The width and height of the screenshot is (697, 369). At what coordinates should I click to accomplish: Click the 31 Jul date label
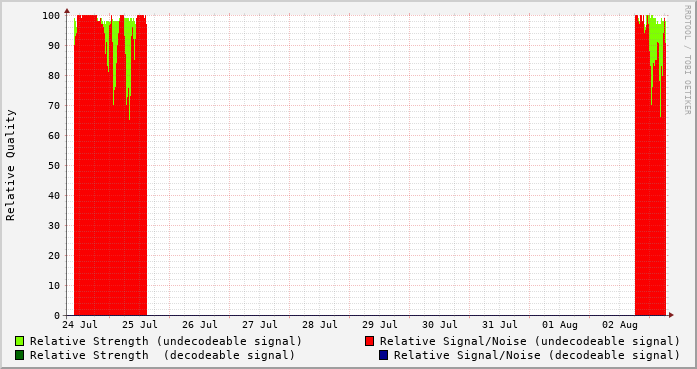click(500, 325)
